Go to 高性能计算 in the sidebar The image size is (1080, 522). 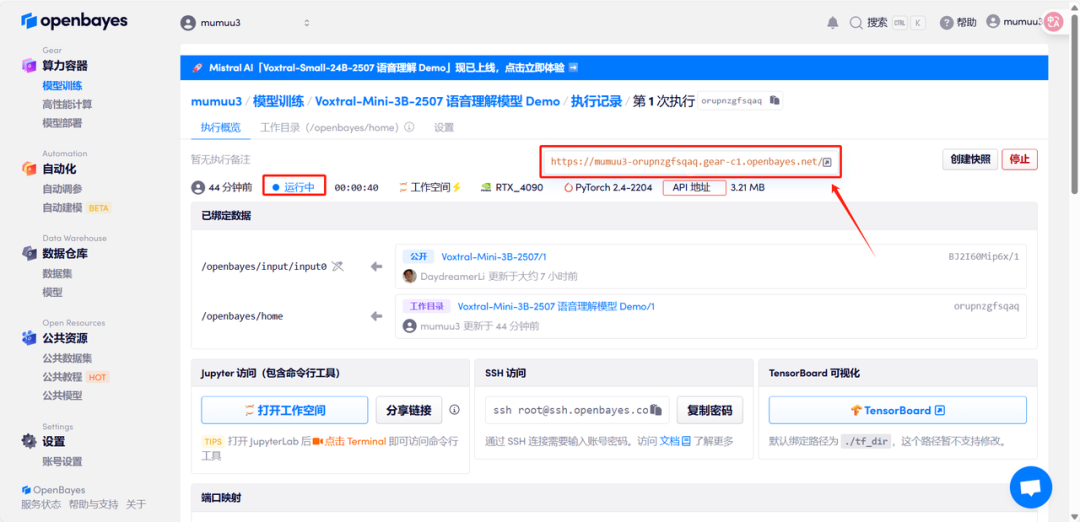click(67, 105)
